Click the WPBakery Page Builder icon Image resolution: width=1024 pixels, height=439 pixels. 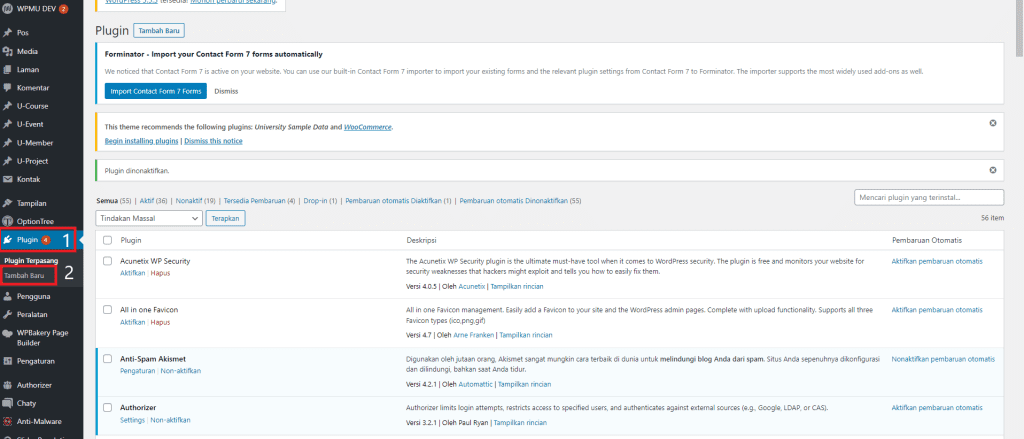point(7,333)
